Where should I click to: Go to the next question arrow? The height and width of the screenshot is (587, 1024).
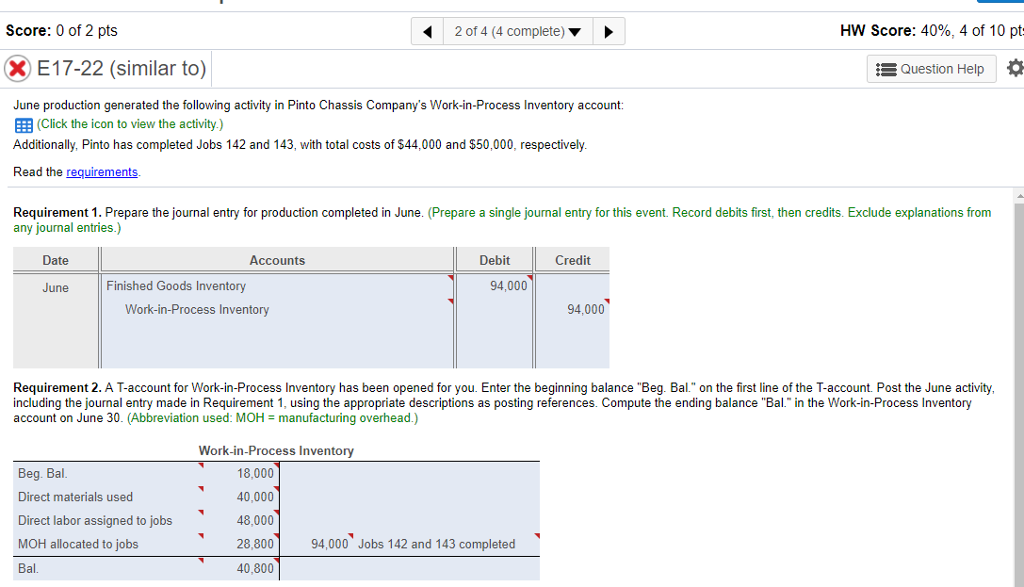coord(609,31)
